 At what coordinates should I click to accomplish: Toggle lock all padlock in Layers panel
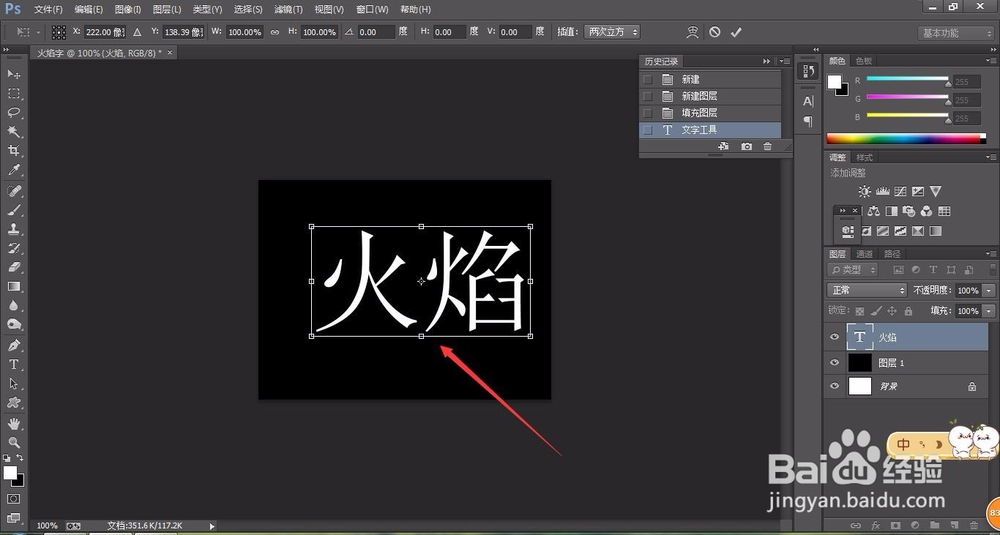(x=908, y=311)
